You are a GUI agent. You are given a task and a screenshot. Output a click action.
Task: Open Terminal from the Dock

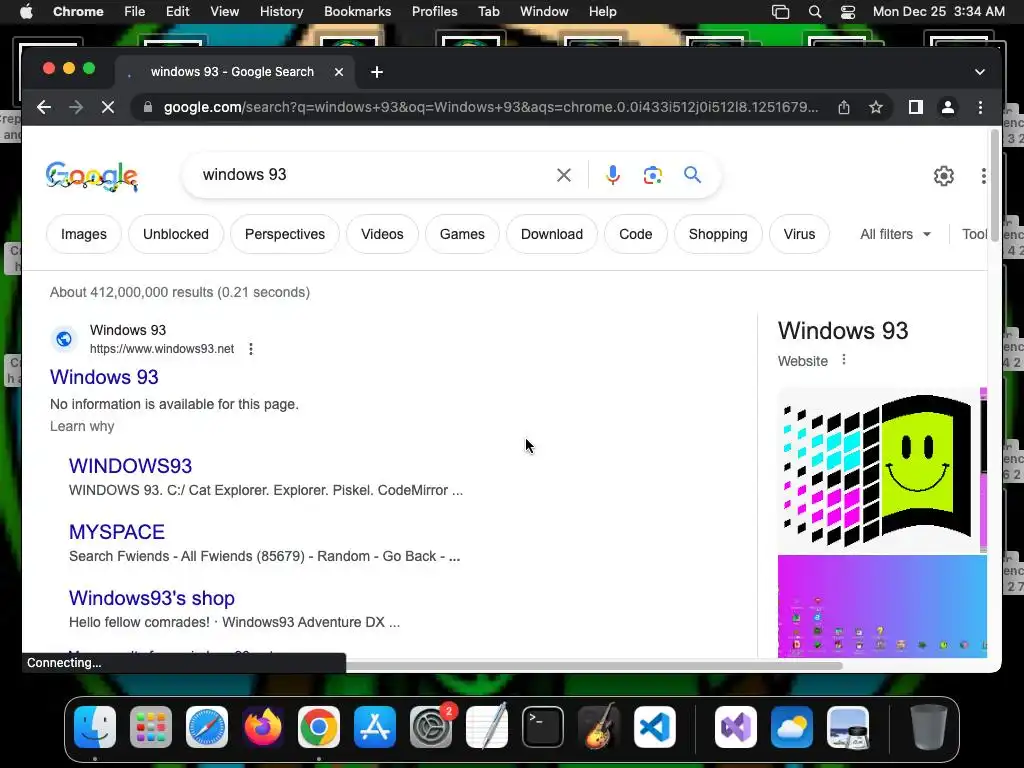(x=543, y=727)
